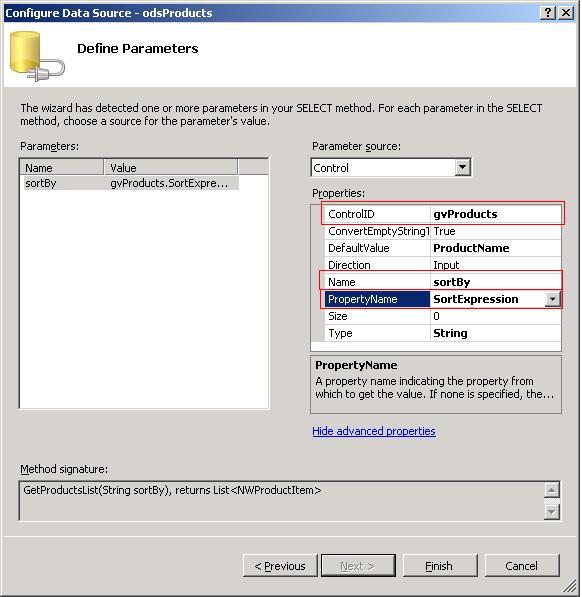Select the DefaultValue property row
Screen dimensions: 582x597
pyautogui.click(x=443, y=248)
